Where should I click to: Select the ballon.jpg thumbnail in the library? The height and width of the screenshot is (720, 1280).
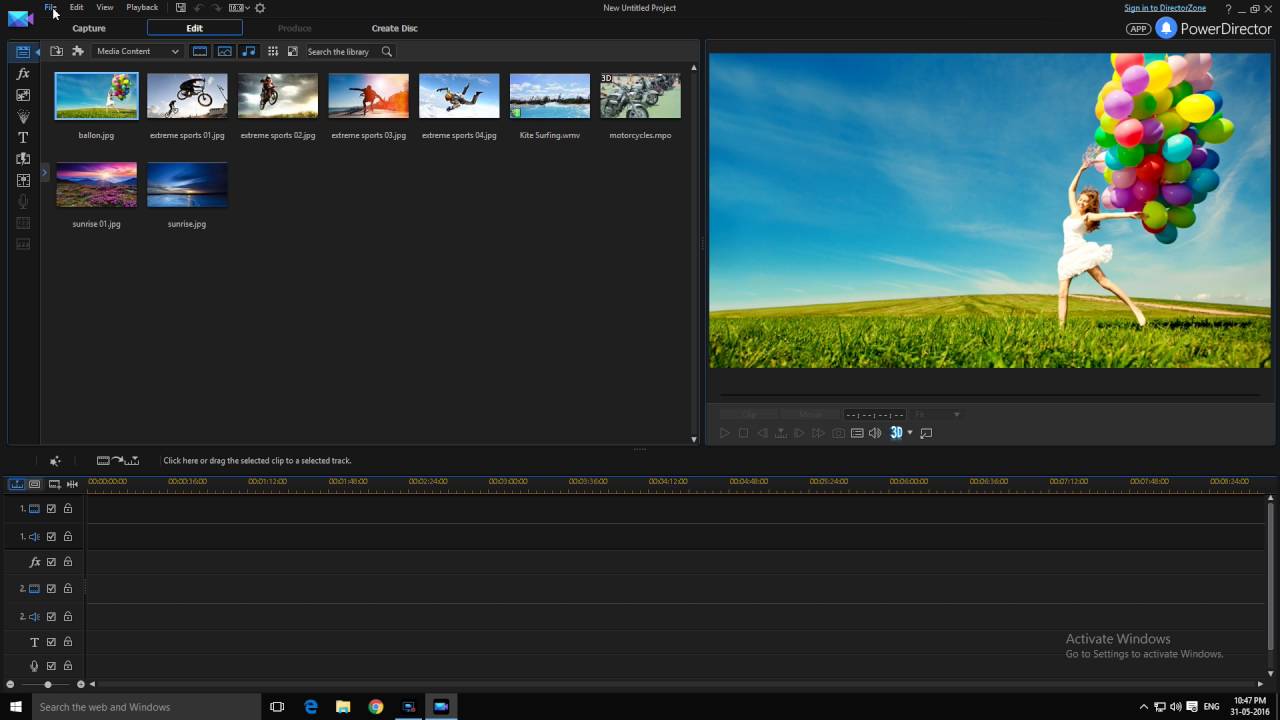pyautogui.click(x=95, y=95)
